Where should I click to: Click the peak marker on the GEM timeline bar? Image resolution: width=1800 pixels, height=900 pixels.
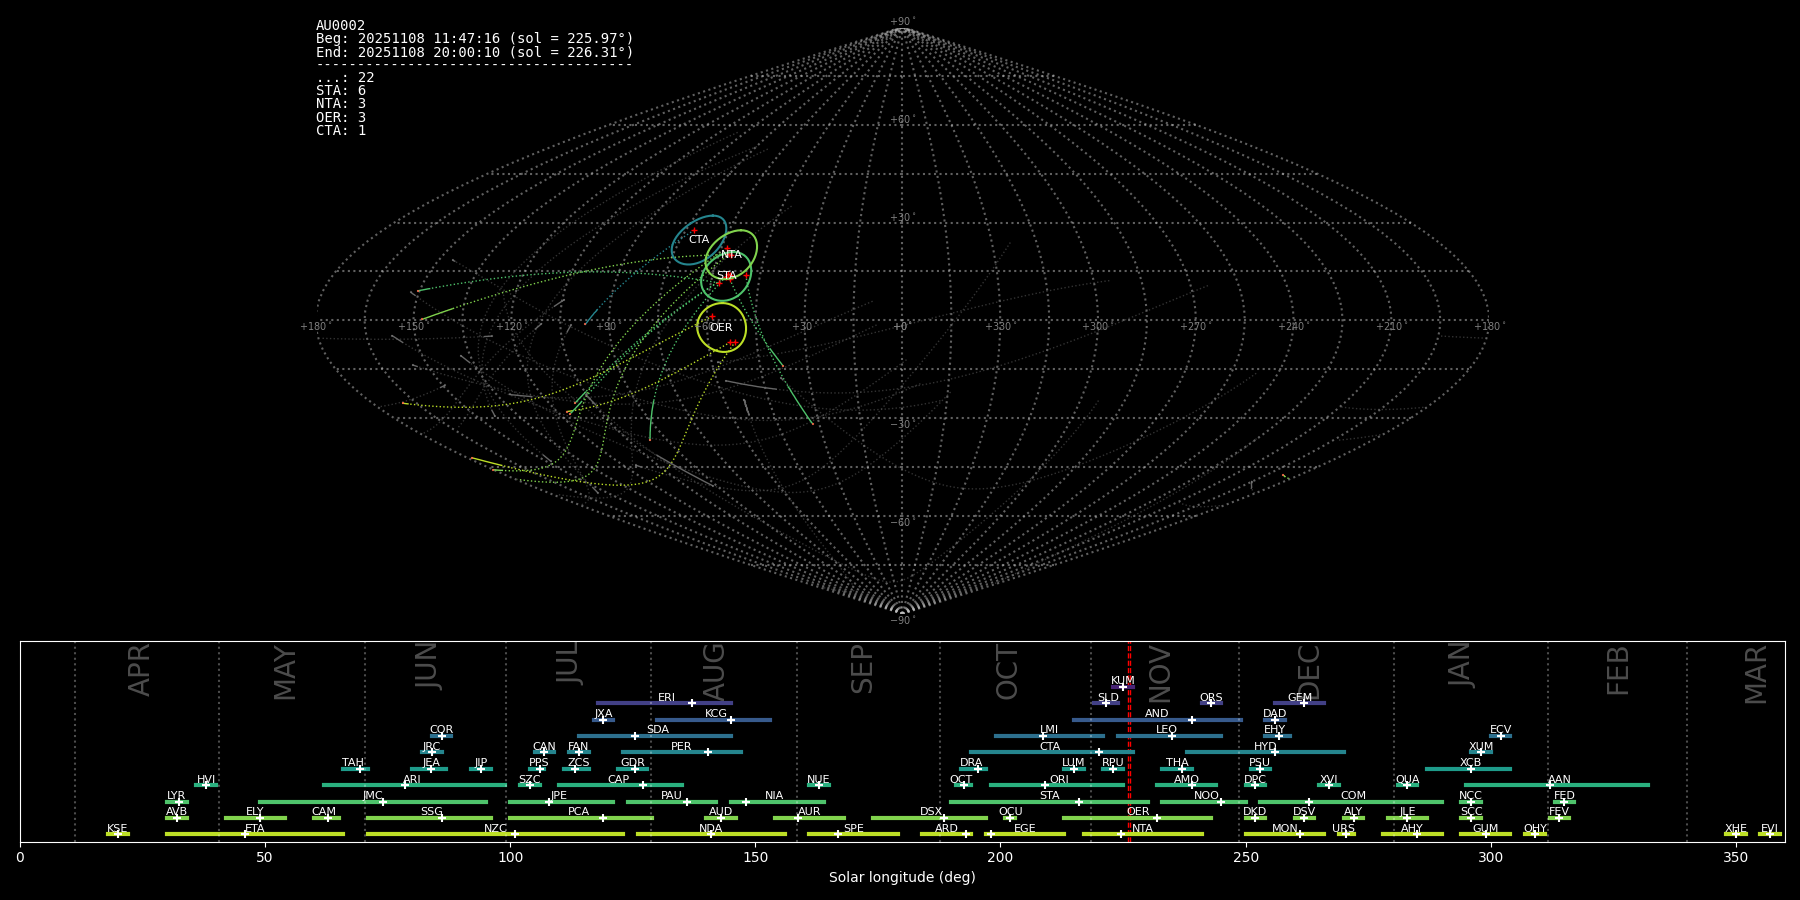pos(1303,703)
